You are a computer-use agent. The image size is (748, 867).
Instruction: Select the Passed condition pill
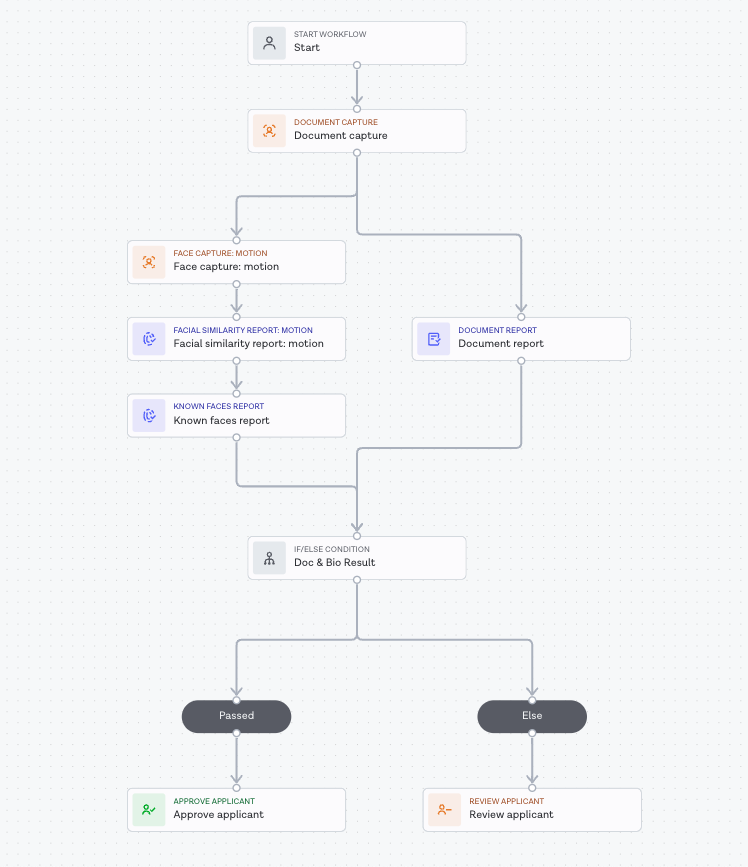[236, 716]
